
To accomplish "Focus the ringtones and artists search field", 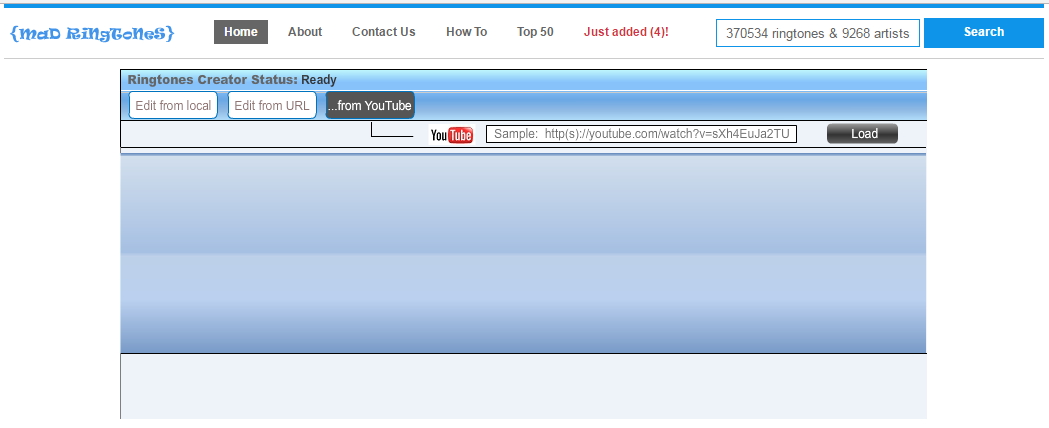I will point(817,33).
